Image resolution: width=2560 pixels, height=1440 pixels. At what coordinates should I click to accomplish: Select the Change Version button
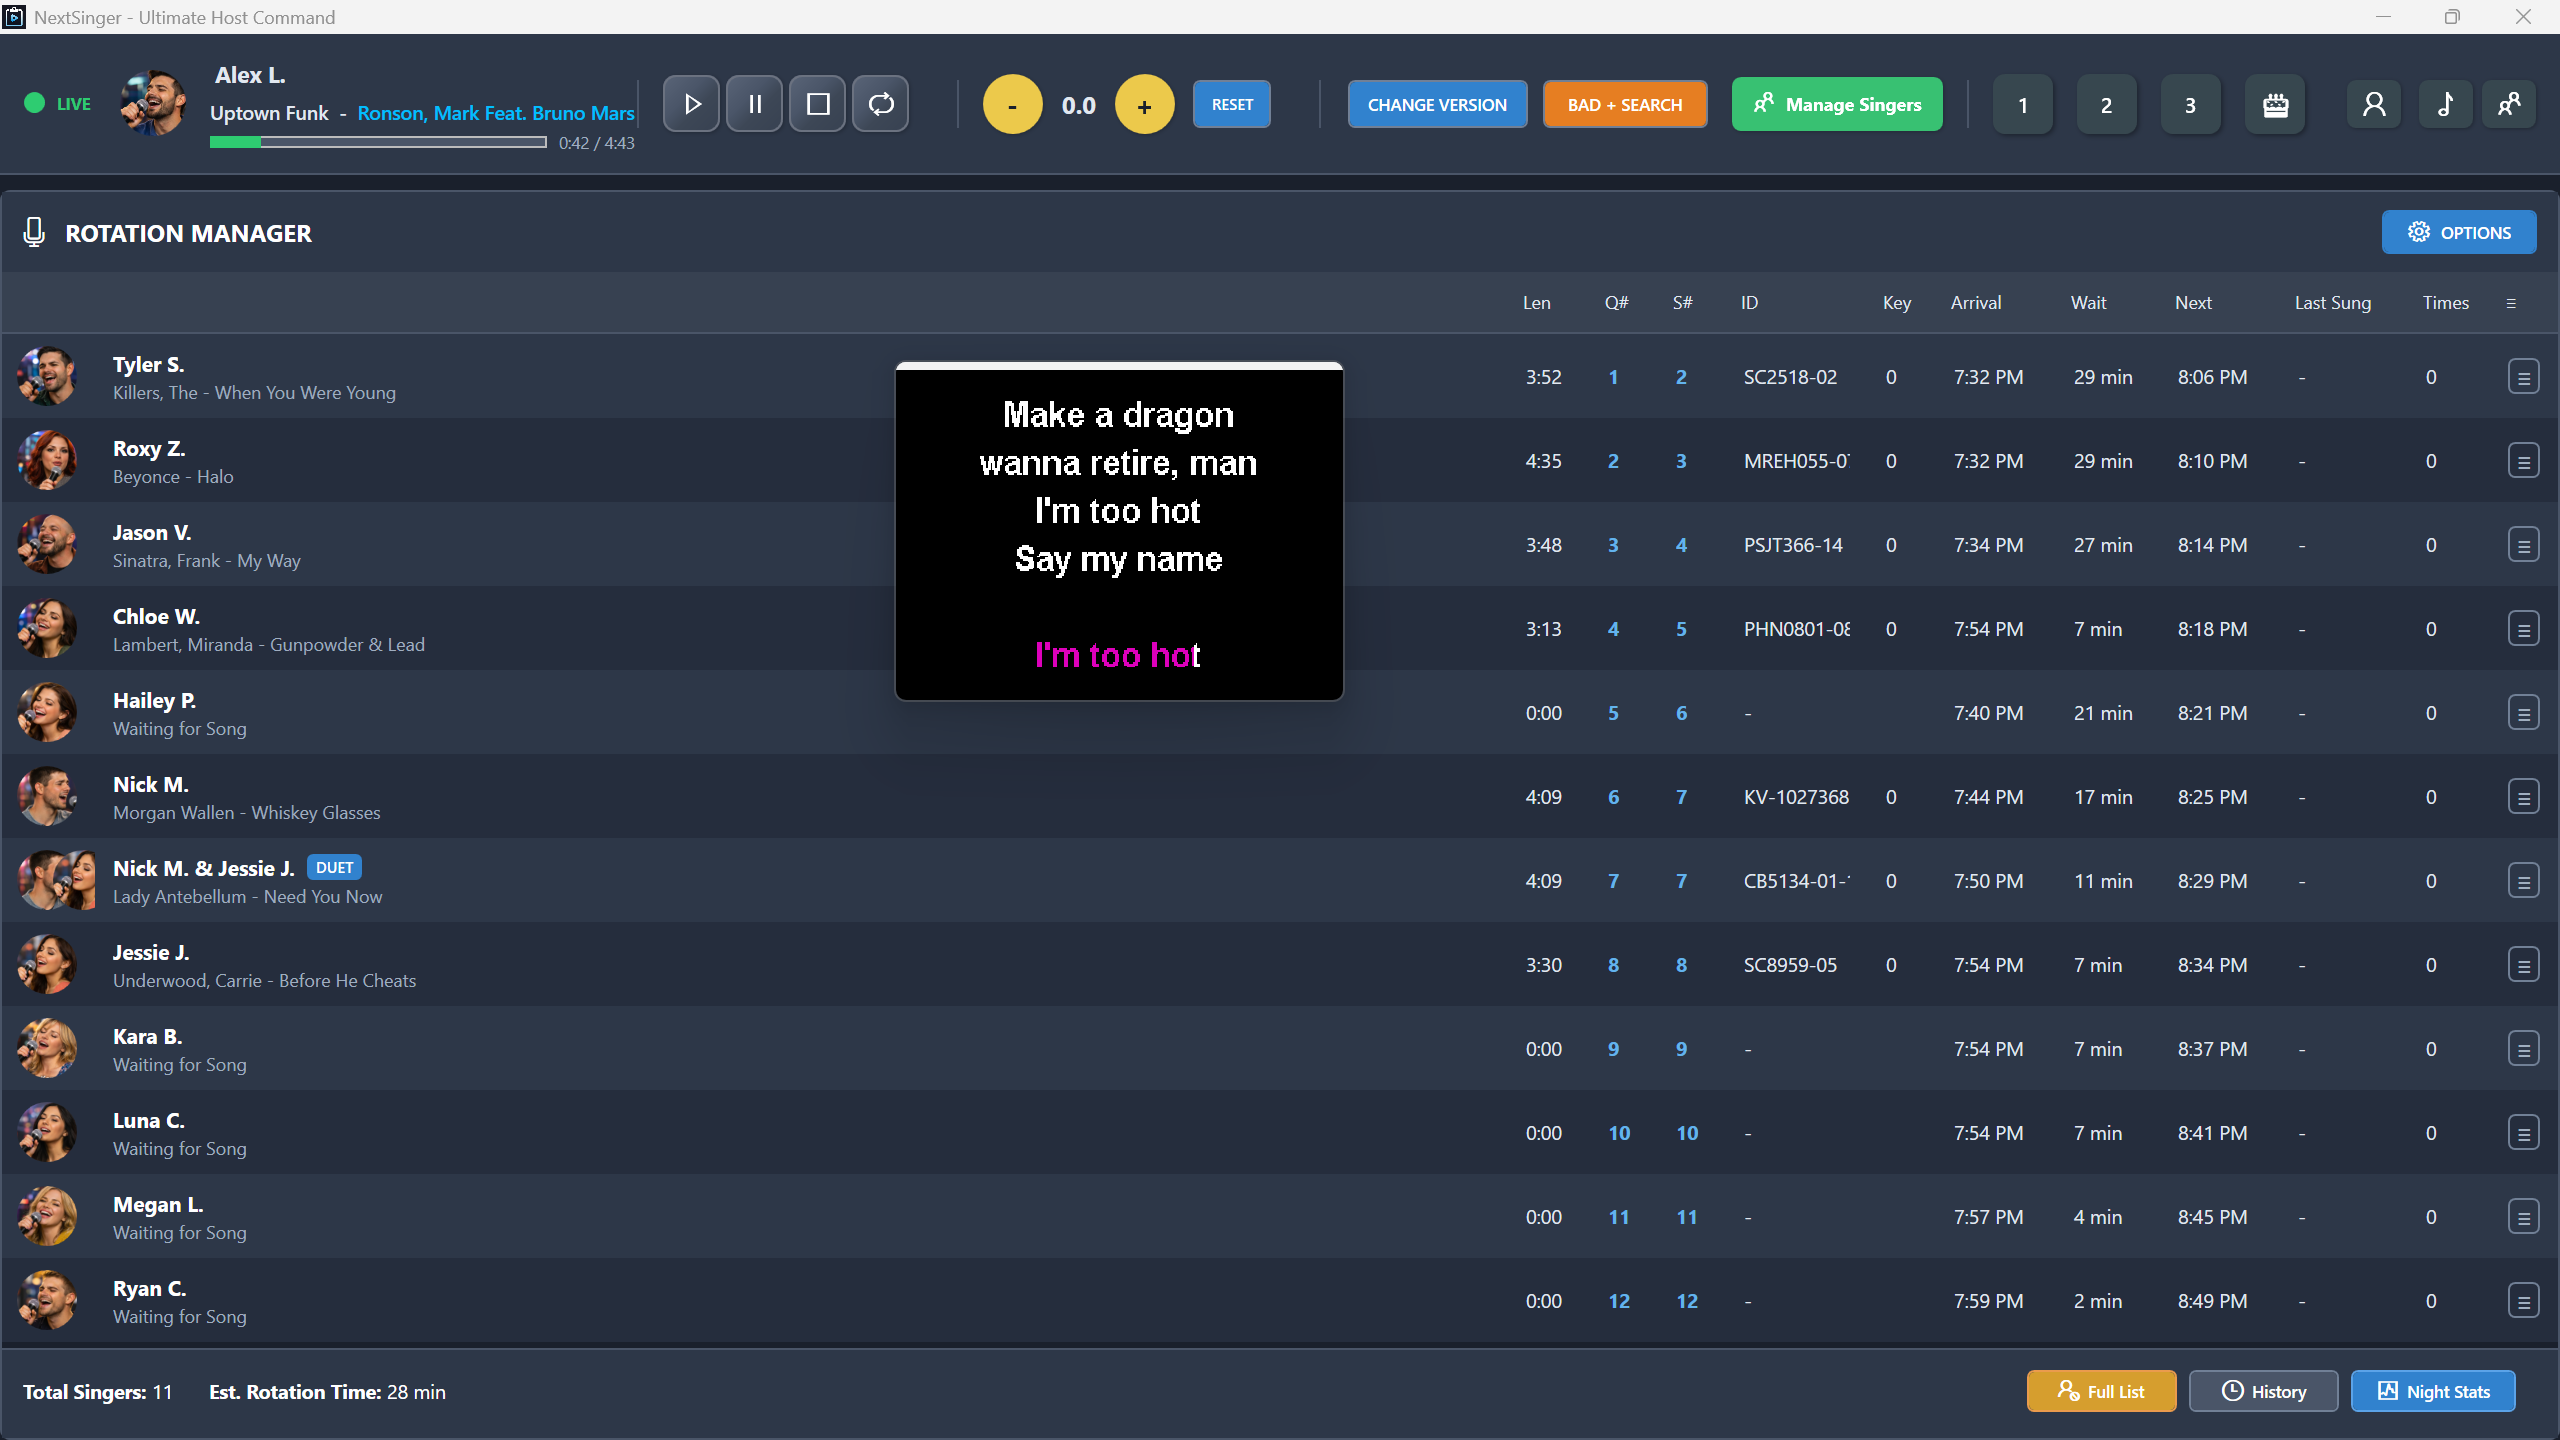pyautogui.click(x=1437, y=103)
